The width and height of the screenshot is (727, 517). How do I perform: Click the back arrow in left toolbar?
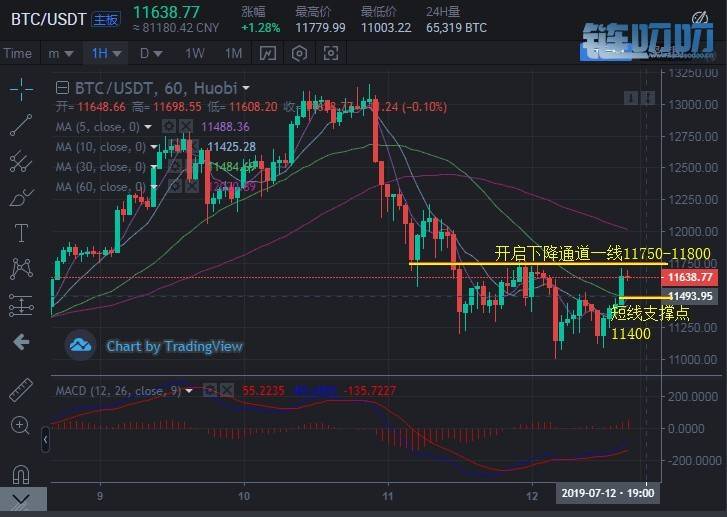[21, 343]
